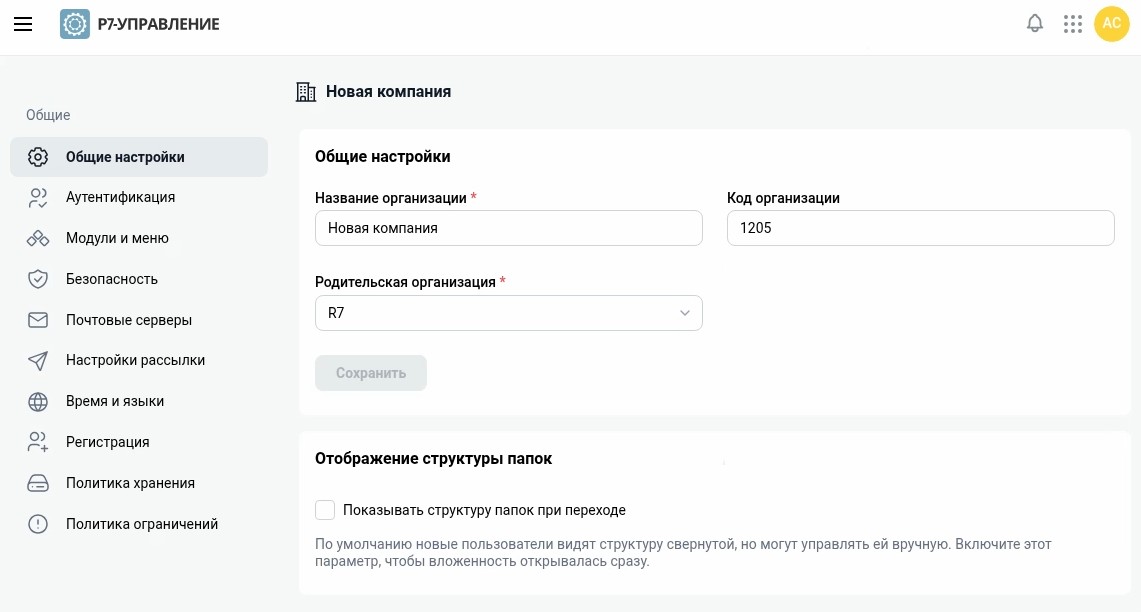This screenshot has width=1141, height=612.
Task: Switch to the Безопасность section
Action: [139, 279]
